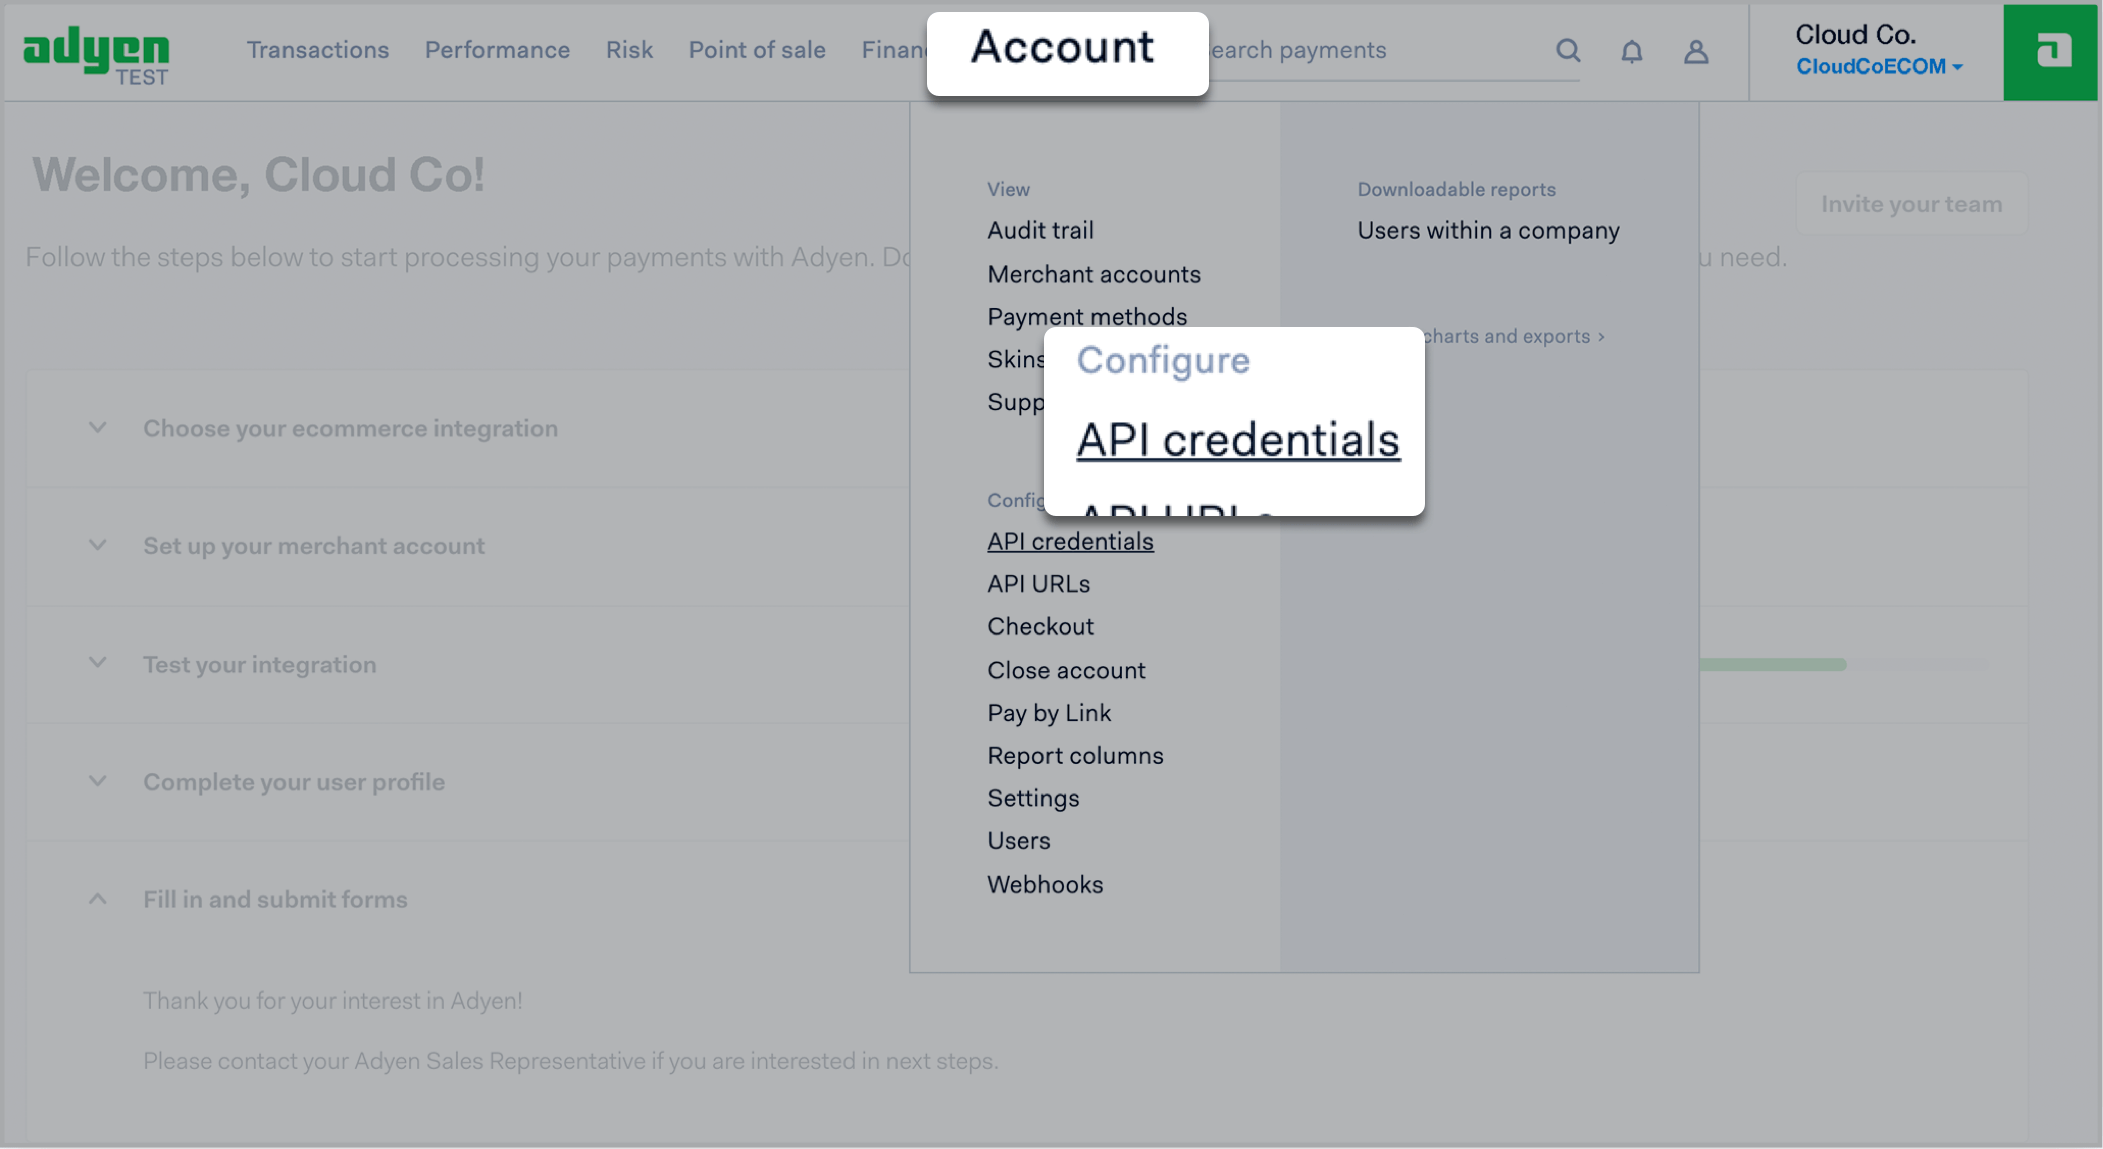This screenshot has width=2103, height=1149.
Task: Click the green onboarding progress bar
Action: (x=1772, y=664)
